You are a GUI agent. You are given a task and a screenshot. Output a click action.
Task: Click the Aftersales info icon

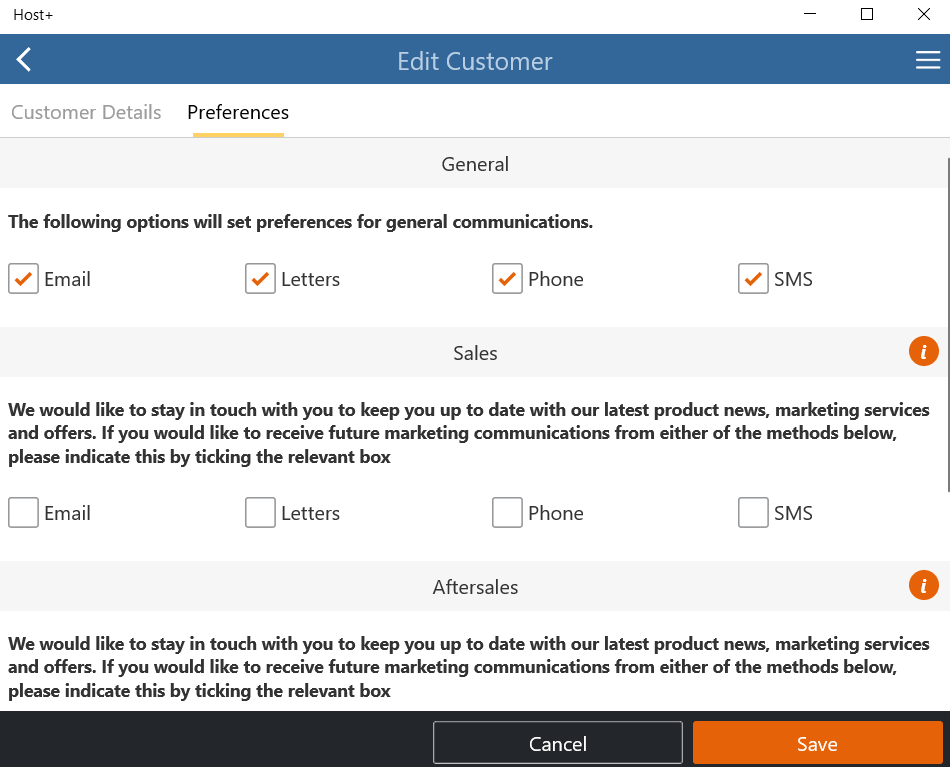pyautogui.click(x=923, y=585)
